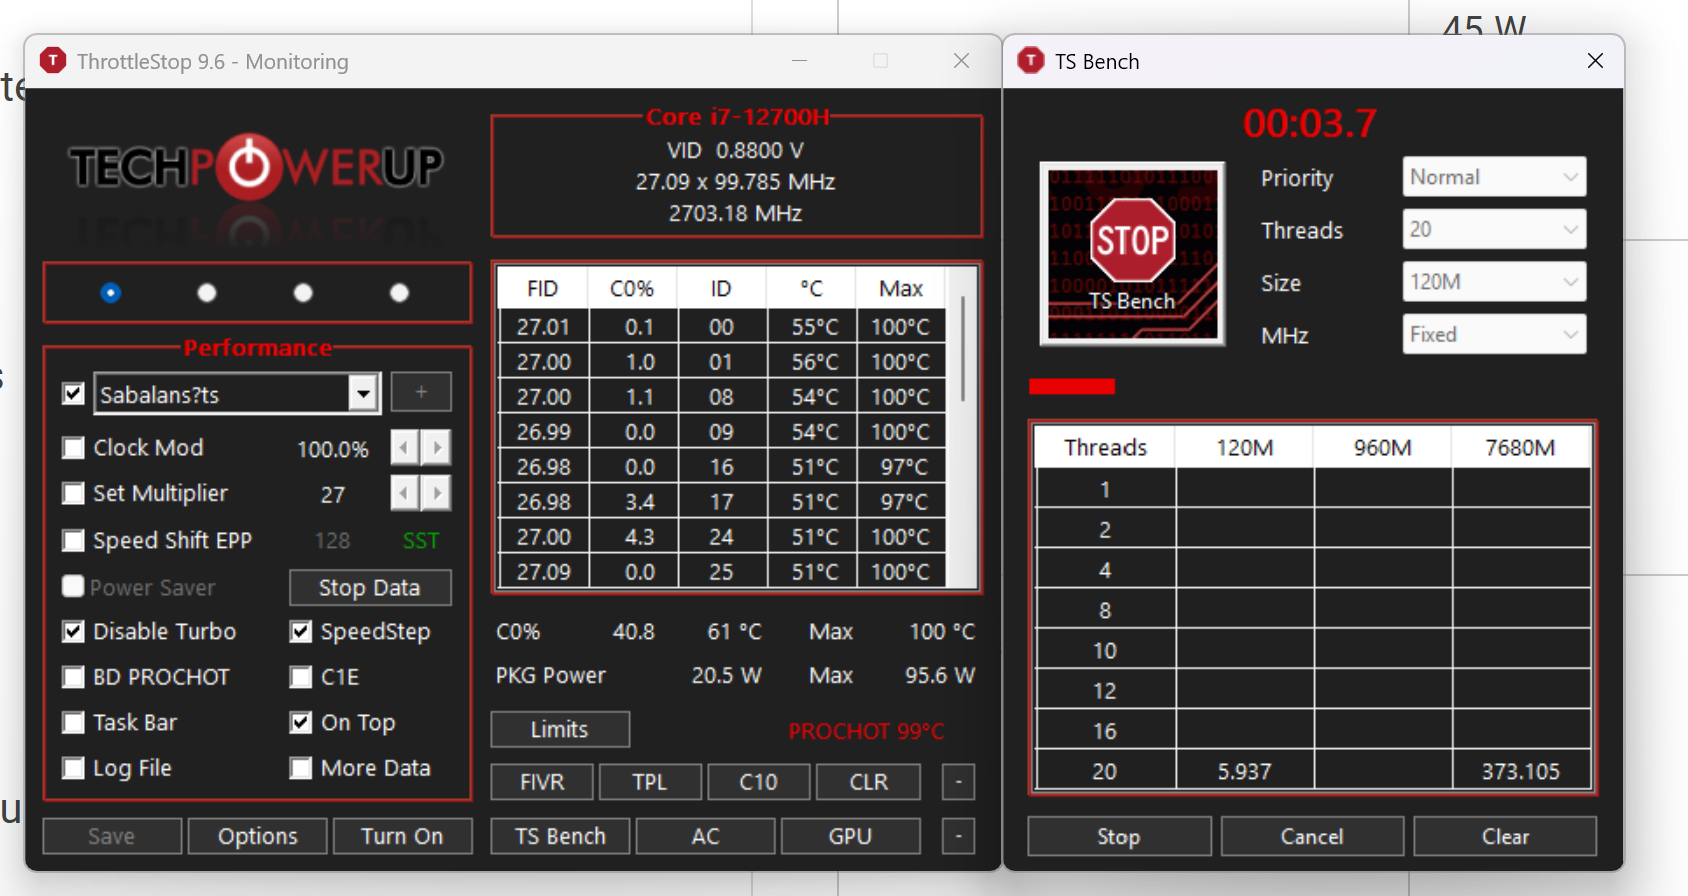Stop the TS Bench benchmark
Viewport: 1688px width, 896px height.
[x=1119, y=836]
